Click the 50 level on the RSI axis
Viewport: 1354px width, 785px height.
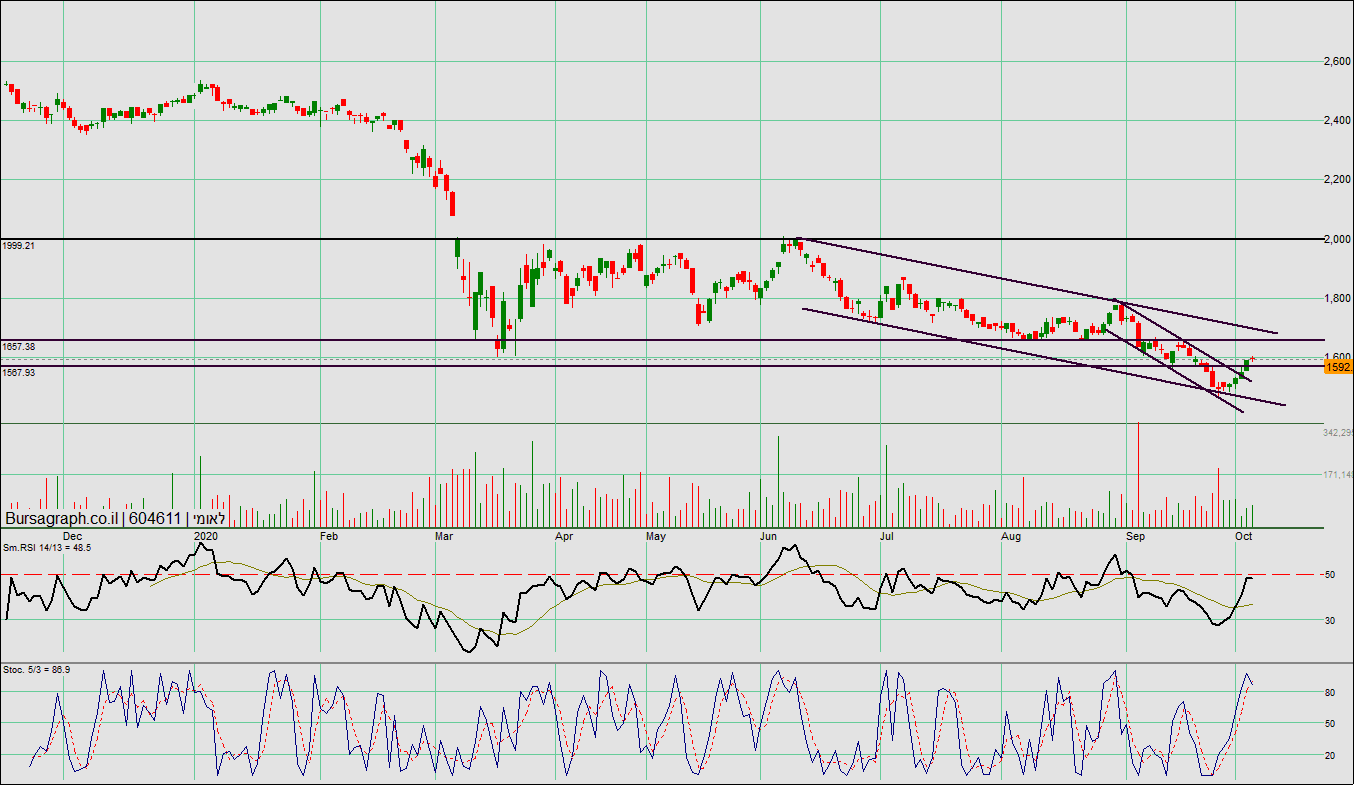[1330, 575]
